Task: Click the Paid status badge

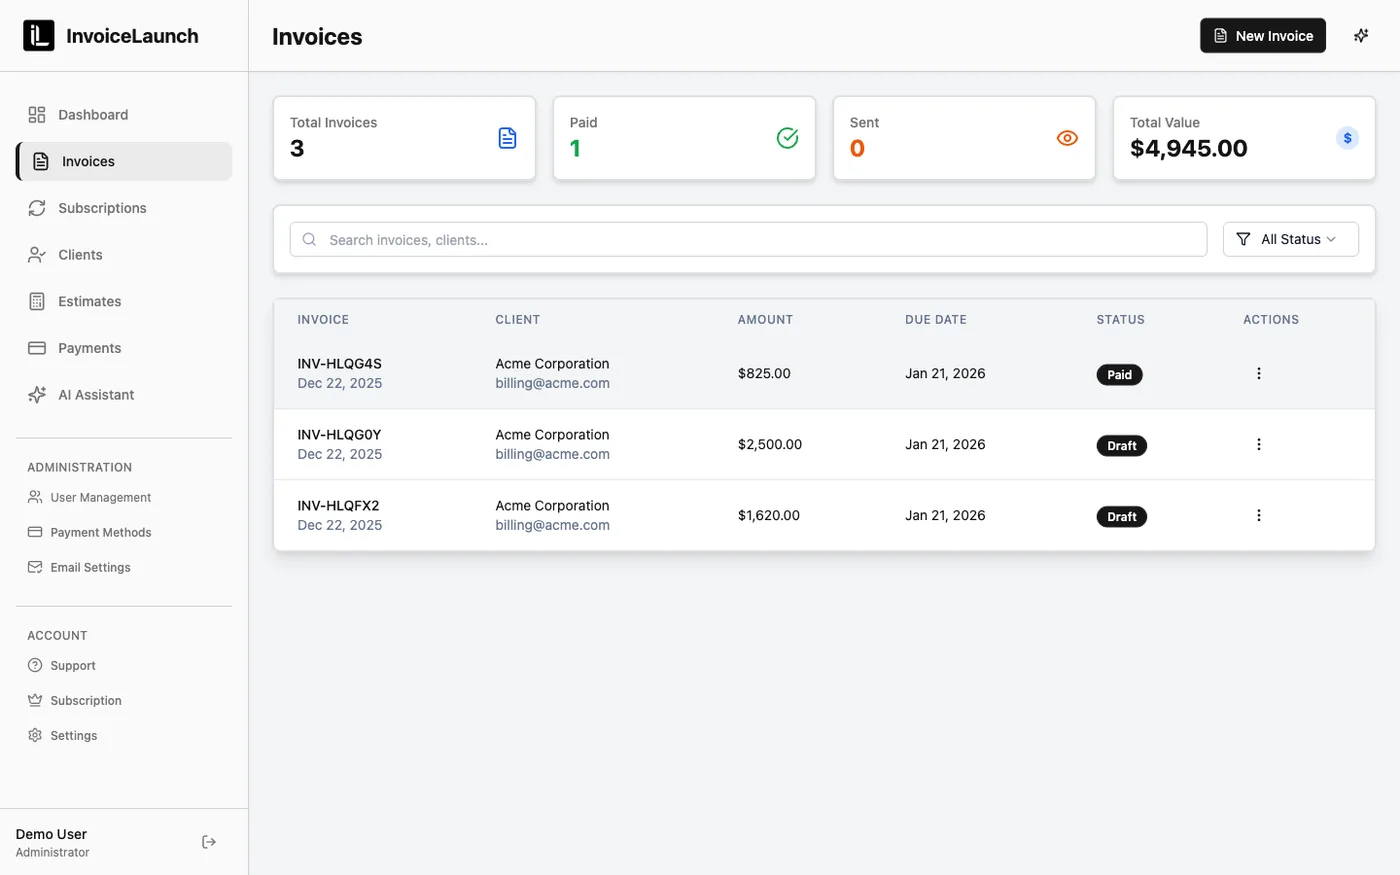Action: point(1119,375)
